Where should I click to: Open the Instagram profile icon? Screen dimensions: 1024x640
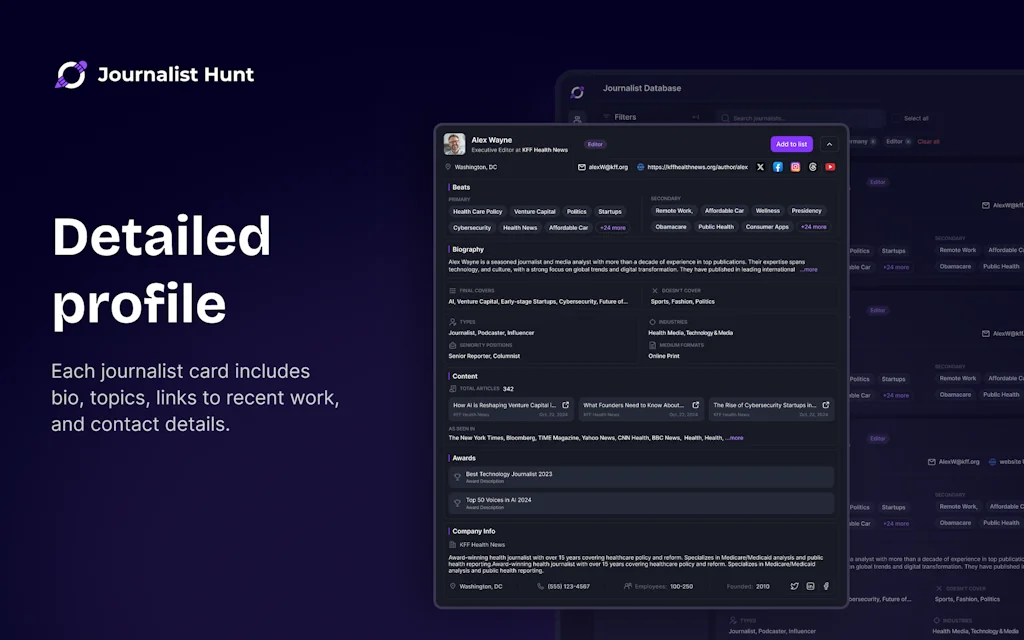795,167
